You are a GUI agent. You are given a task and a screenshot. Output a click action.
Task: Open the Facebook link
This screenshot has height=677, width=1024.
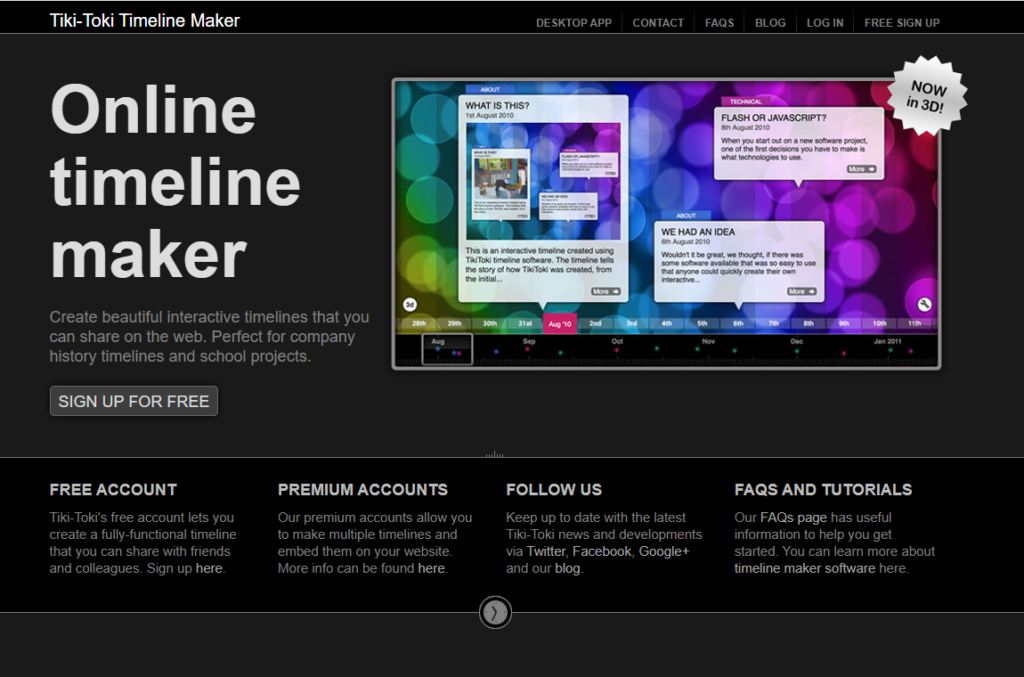[x=602, y=551]
